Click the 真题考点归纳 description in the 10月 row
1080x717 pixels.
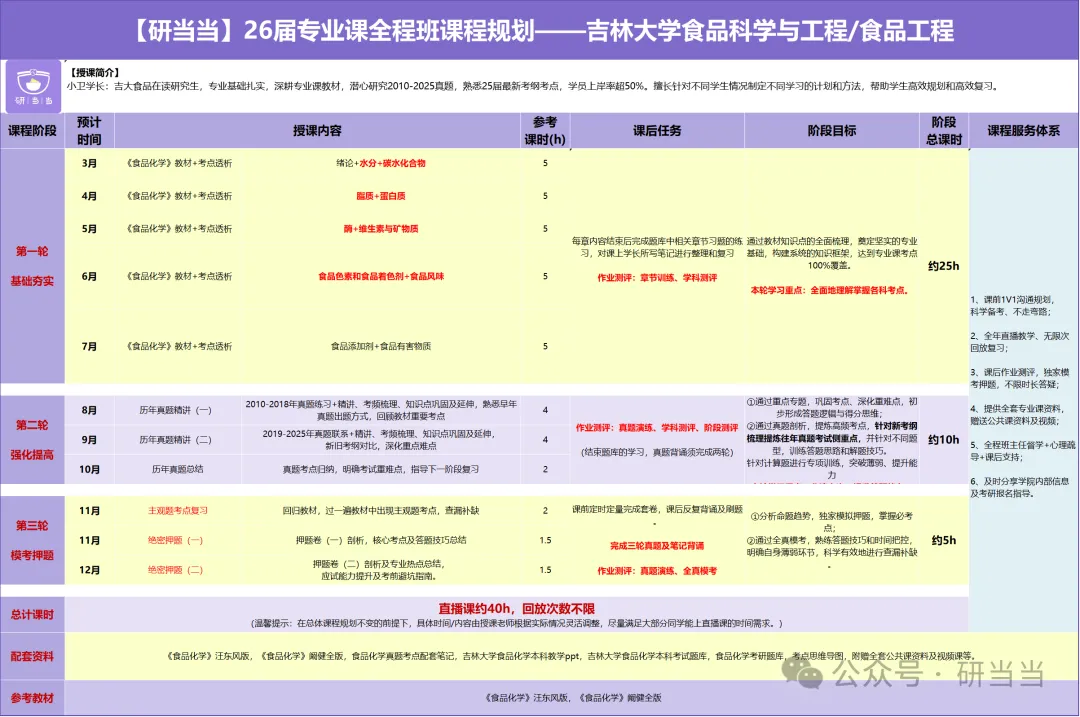[381, 469]
